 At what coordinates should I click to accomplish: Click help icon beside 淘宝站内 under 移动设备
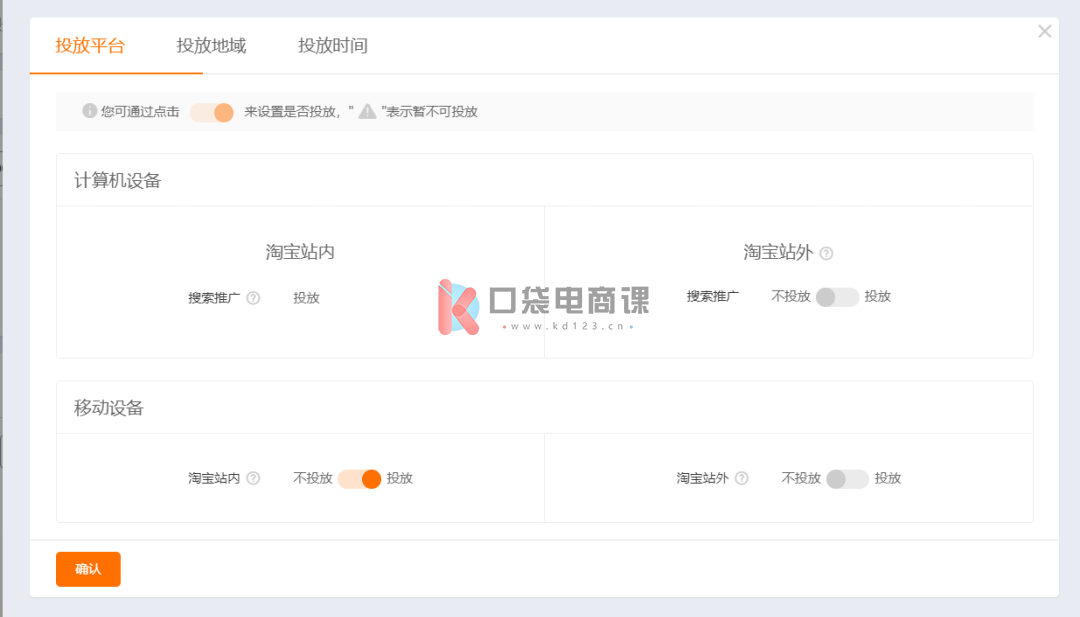click(x=253, y=479)
